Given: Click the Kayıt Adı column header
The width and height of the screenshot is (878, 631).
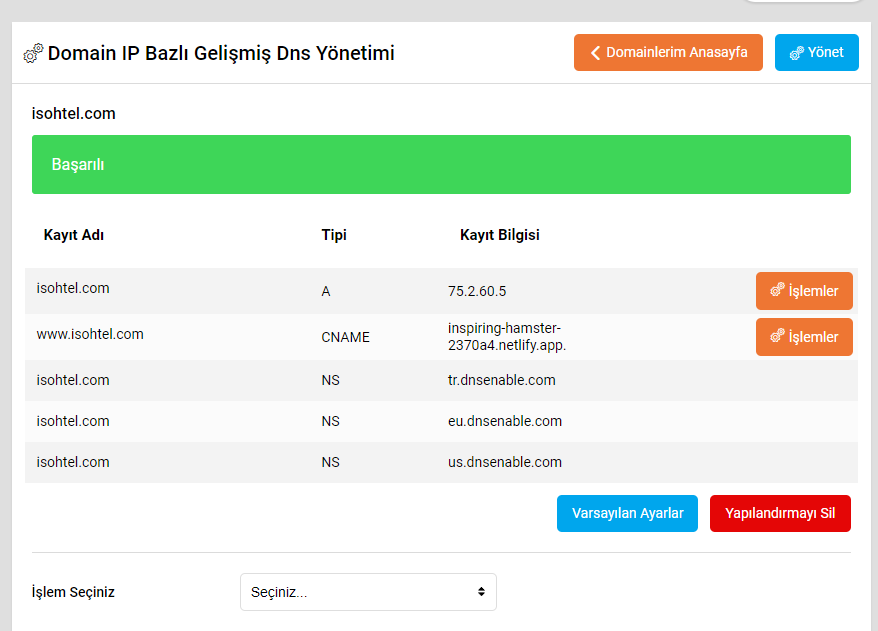Looking at the screenshot, I should click(x=74, y=235).
